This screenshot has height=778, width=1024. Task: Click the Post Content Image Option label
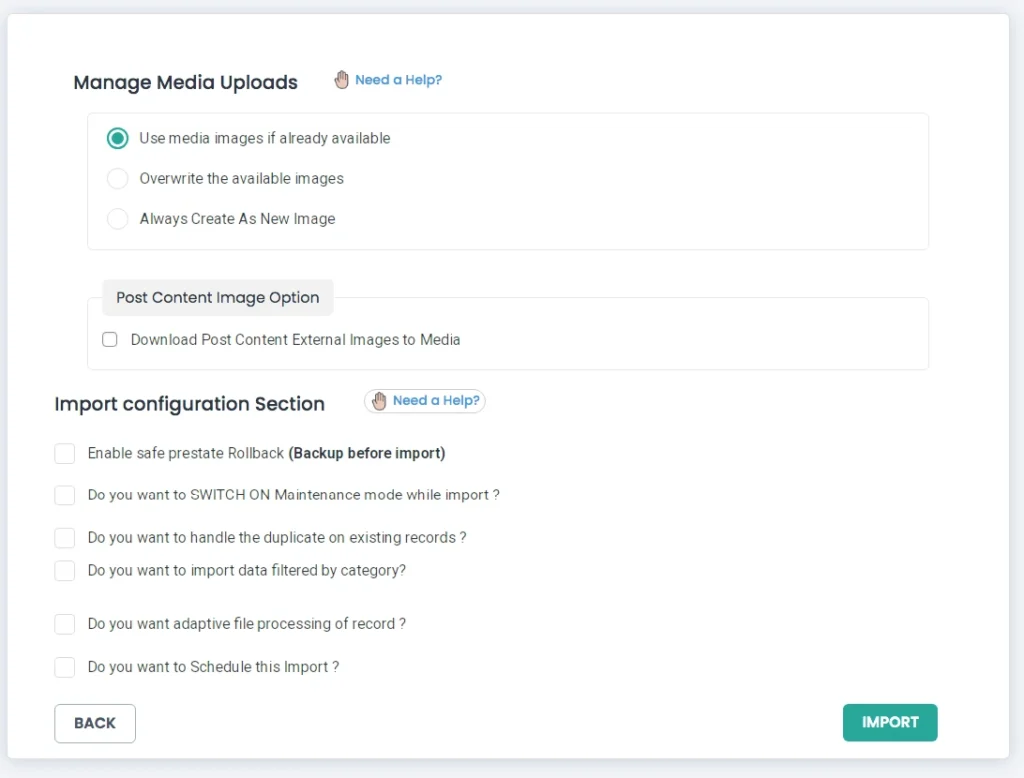217,298
